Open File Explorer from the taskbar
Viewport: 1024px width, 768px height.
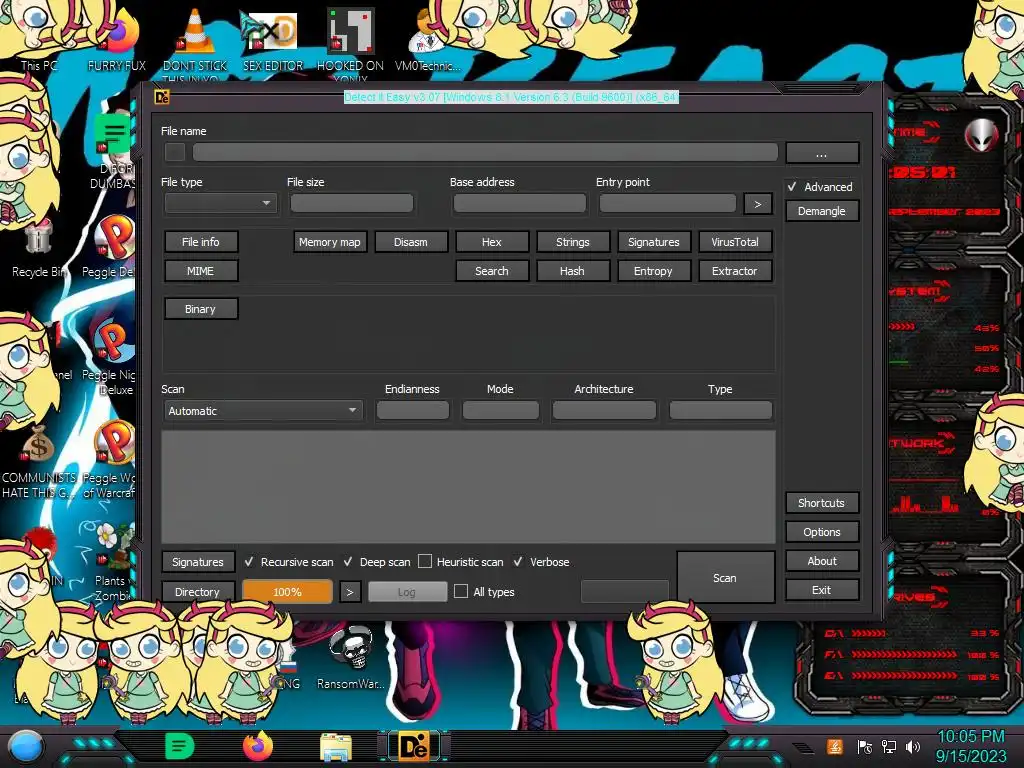click(x=336, y=748)
